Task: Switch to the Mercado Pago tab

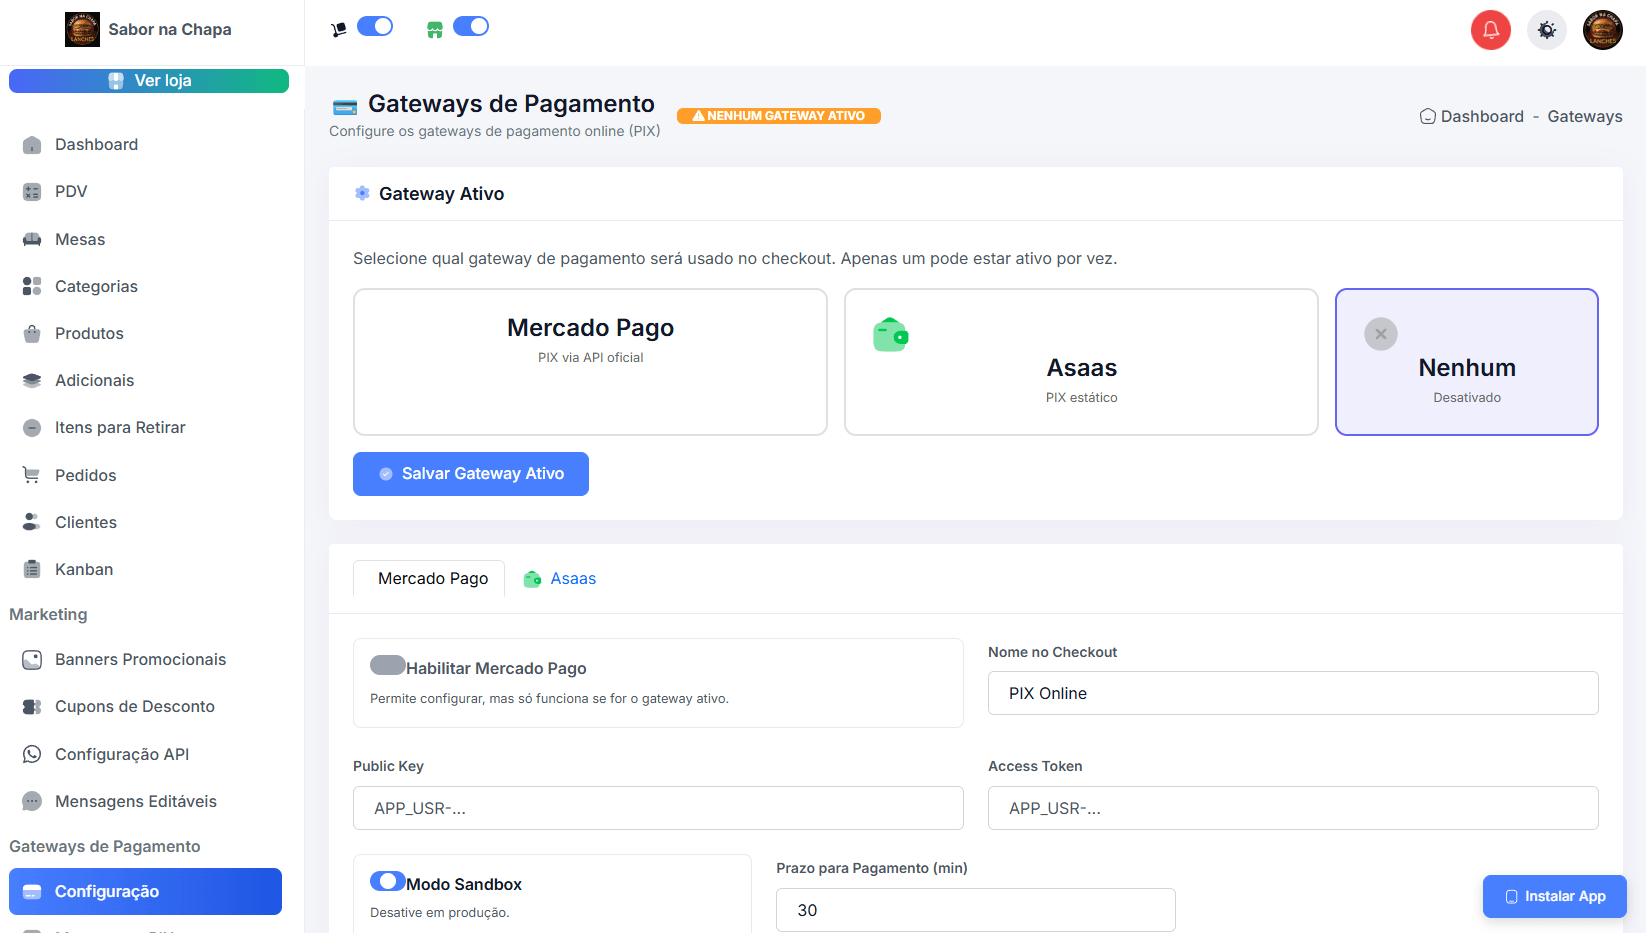Action: pos(429,579)
